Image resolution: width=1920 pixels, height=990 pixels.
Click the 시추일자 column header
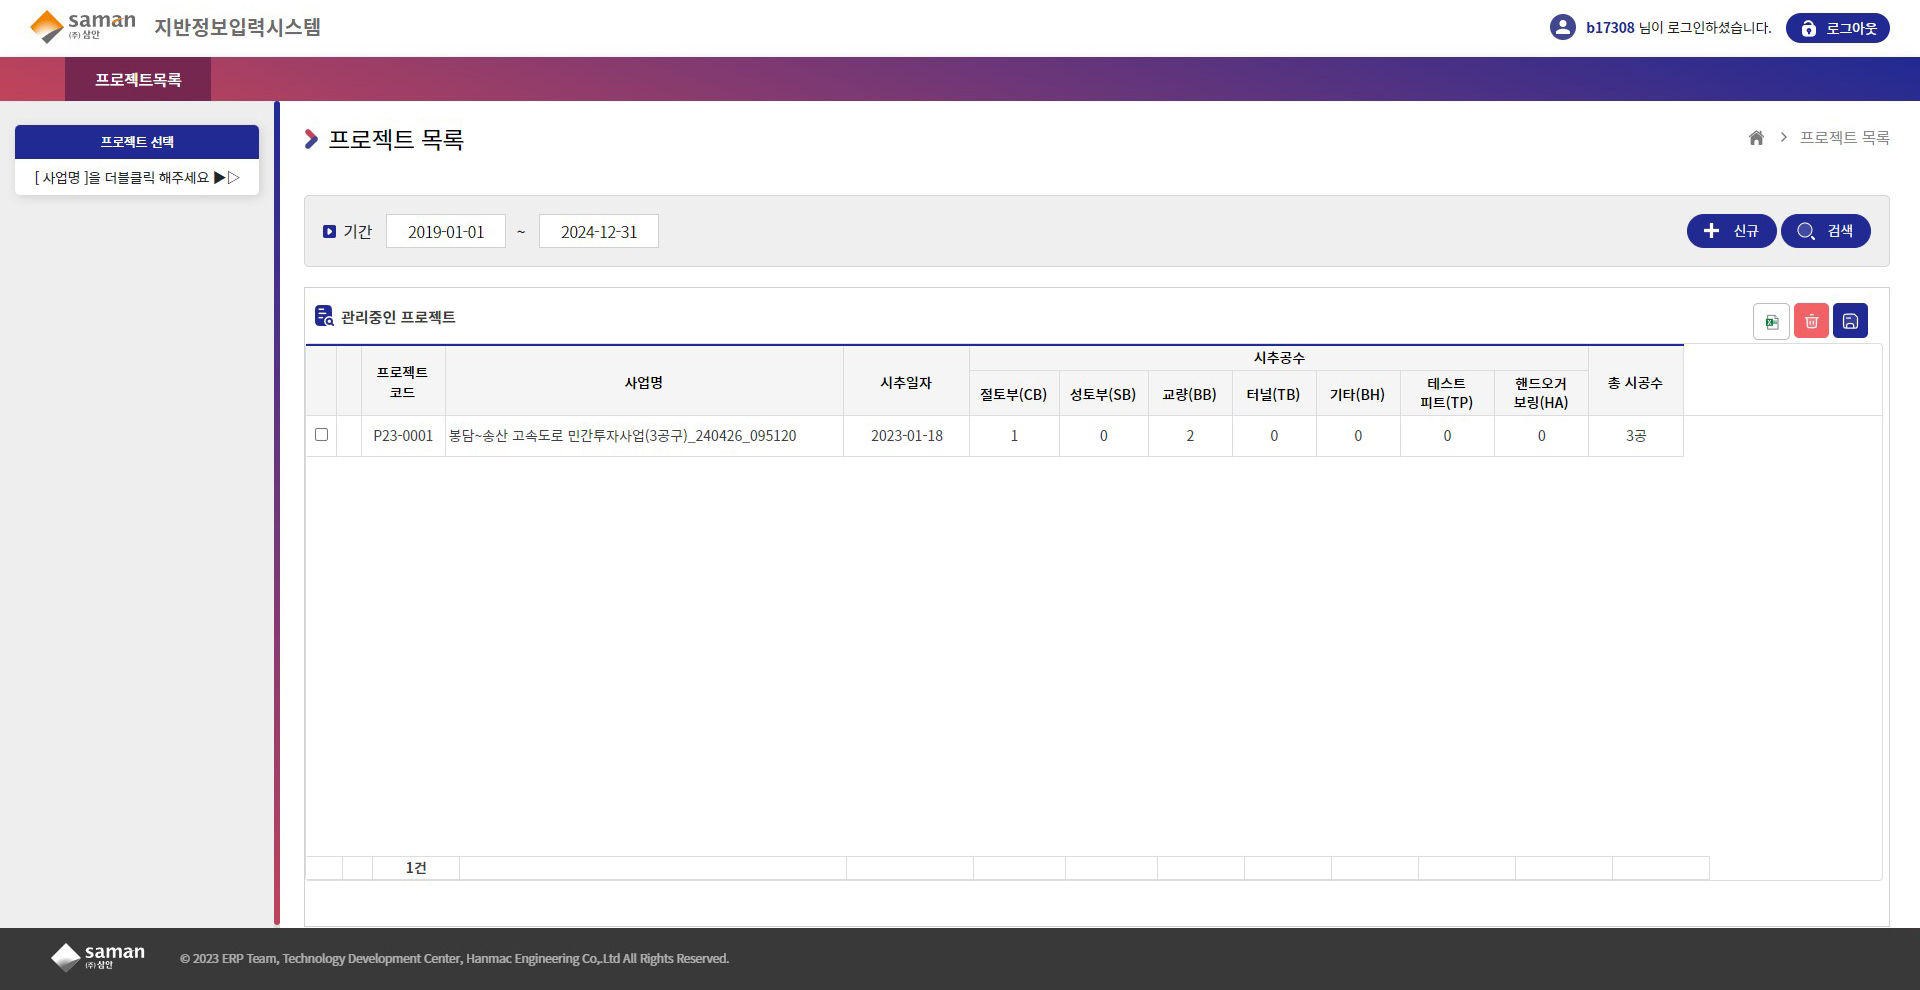click(x=906, y=382)
